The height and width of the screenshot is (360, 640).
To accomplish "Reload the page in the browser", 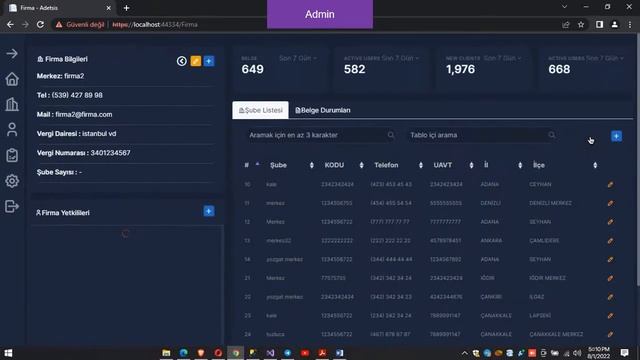I will (40, 24).
